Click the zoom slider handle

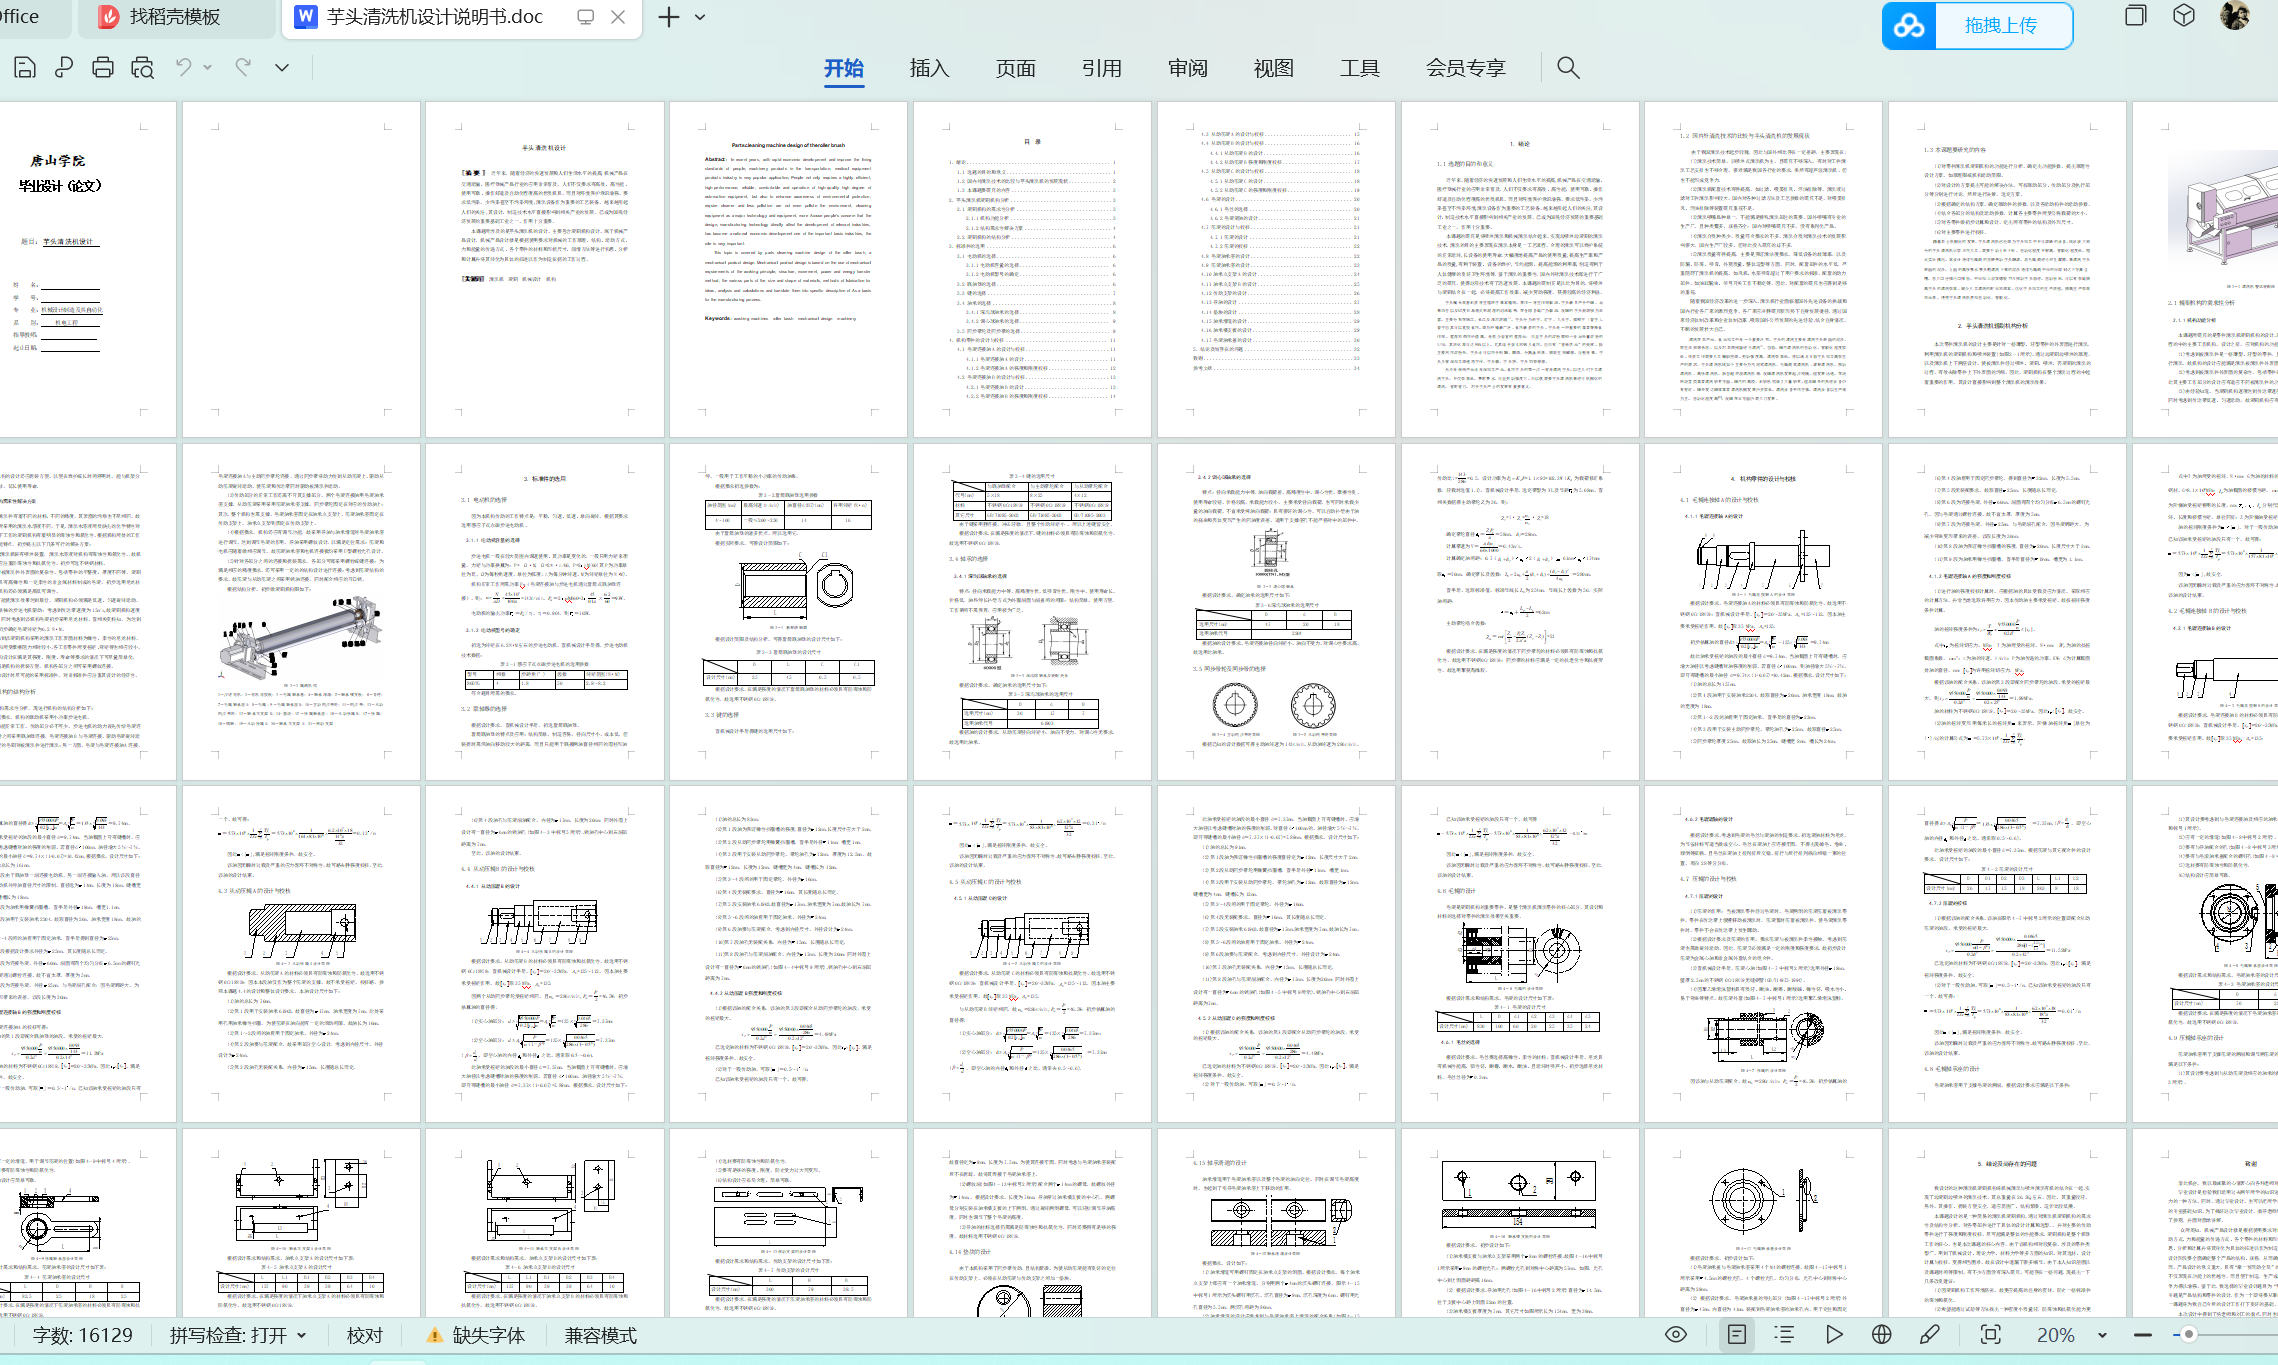pyautogui.click(x=2188, y=1335)
